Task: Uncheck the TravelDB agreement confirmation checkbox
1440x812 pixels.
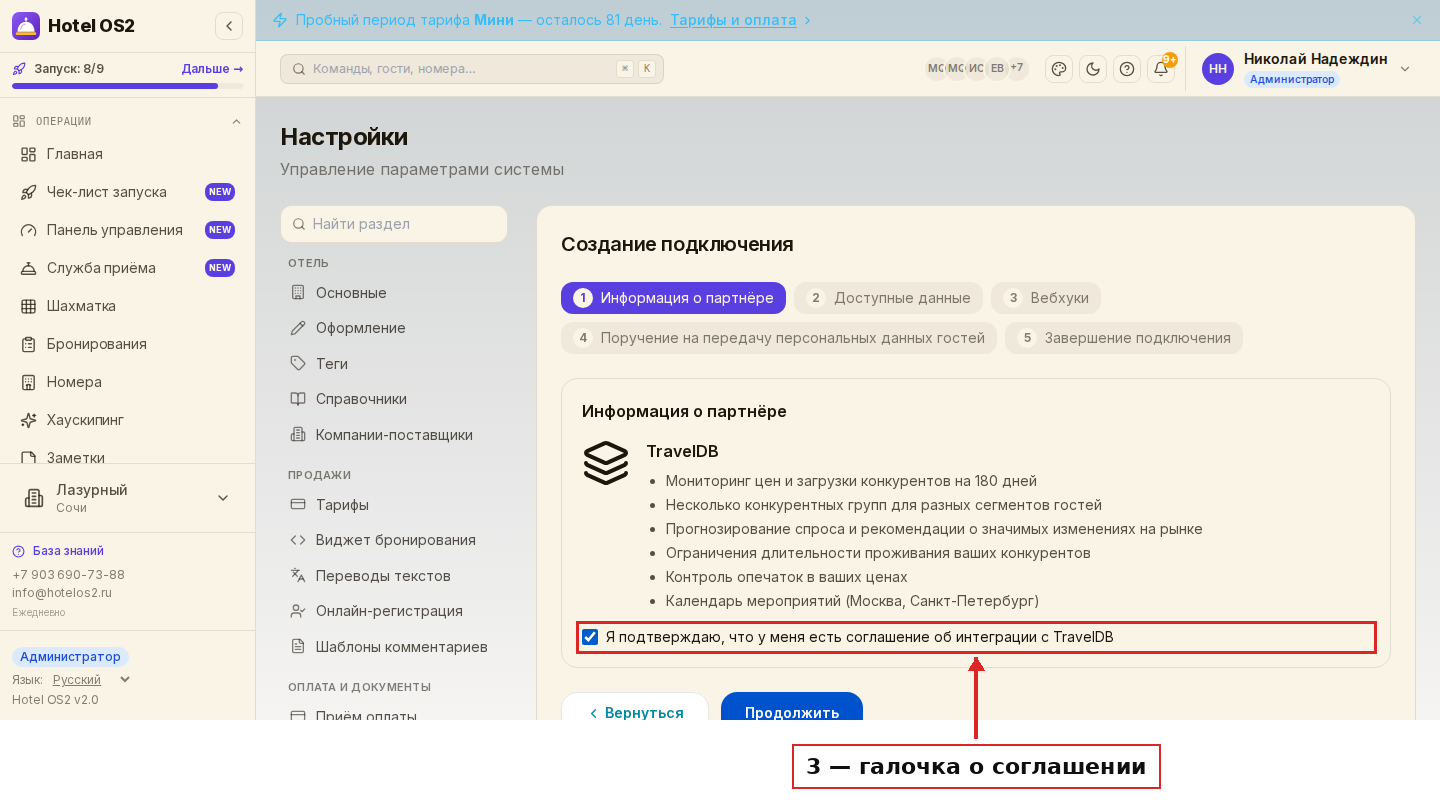Action: tap(590, 637)
